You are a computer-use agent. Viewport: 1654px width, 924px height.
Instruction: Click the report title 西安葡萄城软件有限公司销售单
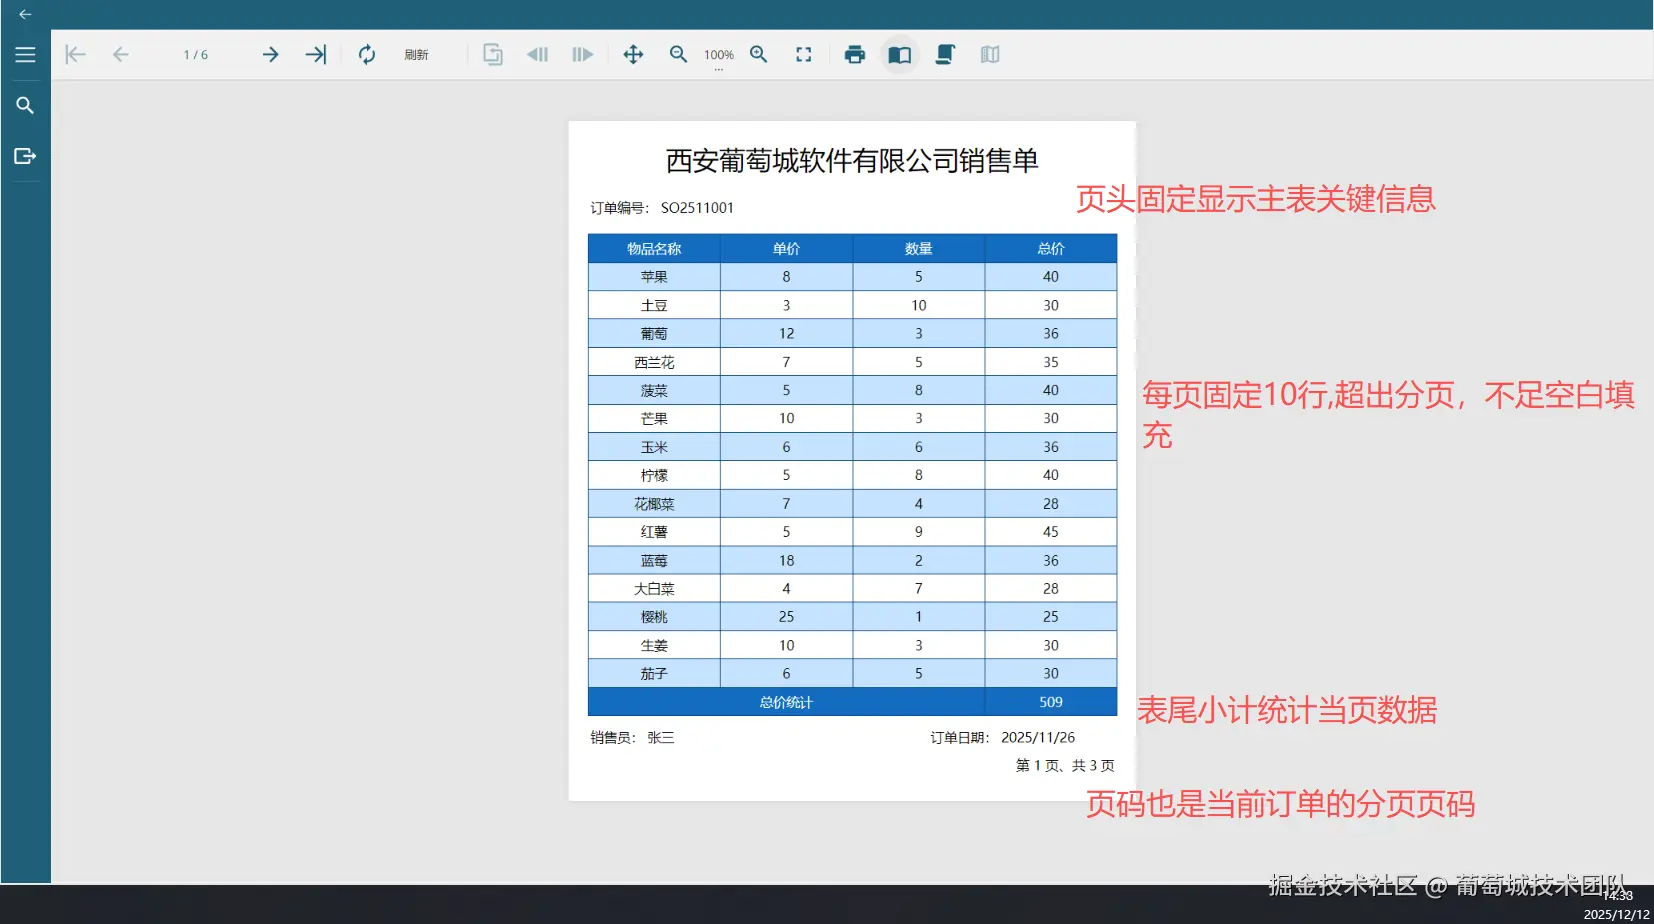click(x=852, y=160)
